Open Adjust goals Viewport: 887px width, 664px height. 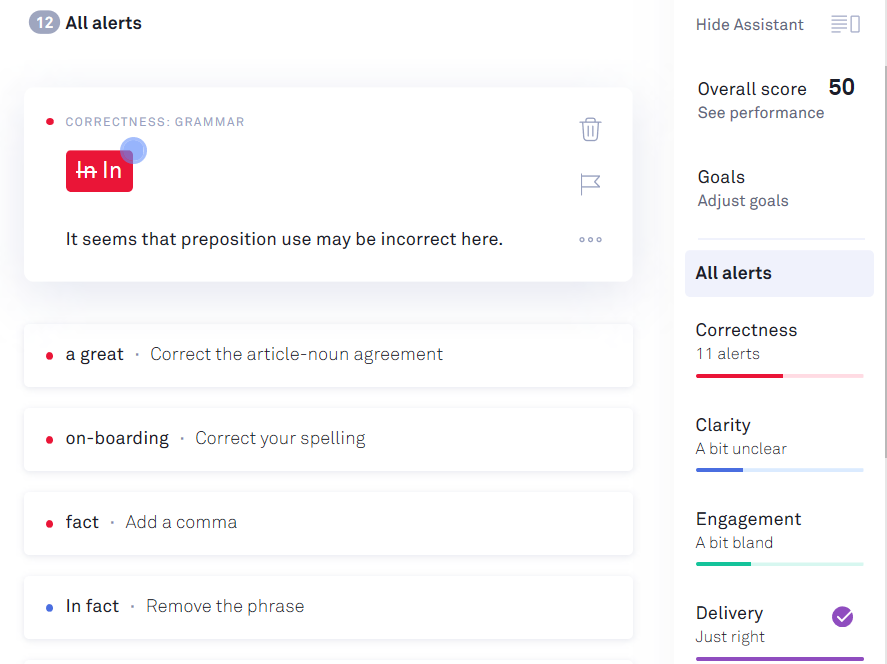(x=743, y=200)
